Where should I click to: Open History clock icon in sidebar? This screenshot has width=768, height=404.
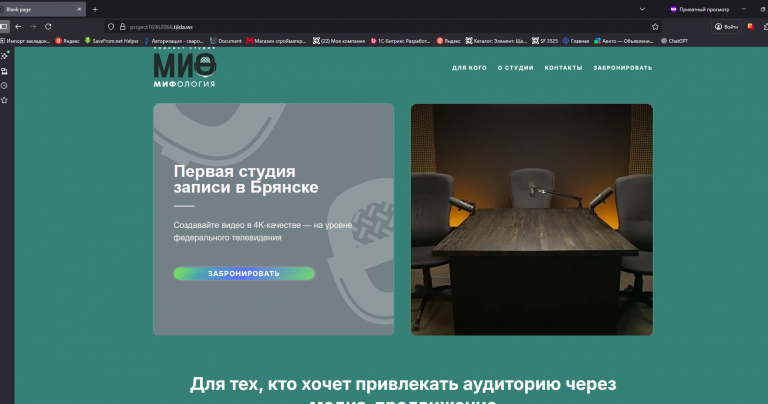[x=4, y=86]
